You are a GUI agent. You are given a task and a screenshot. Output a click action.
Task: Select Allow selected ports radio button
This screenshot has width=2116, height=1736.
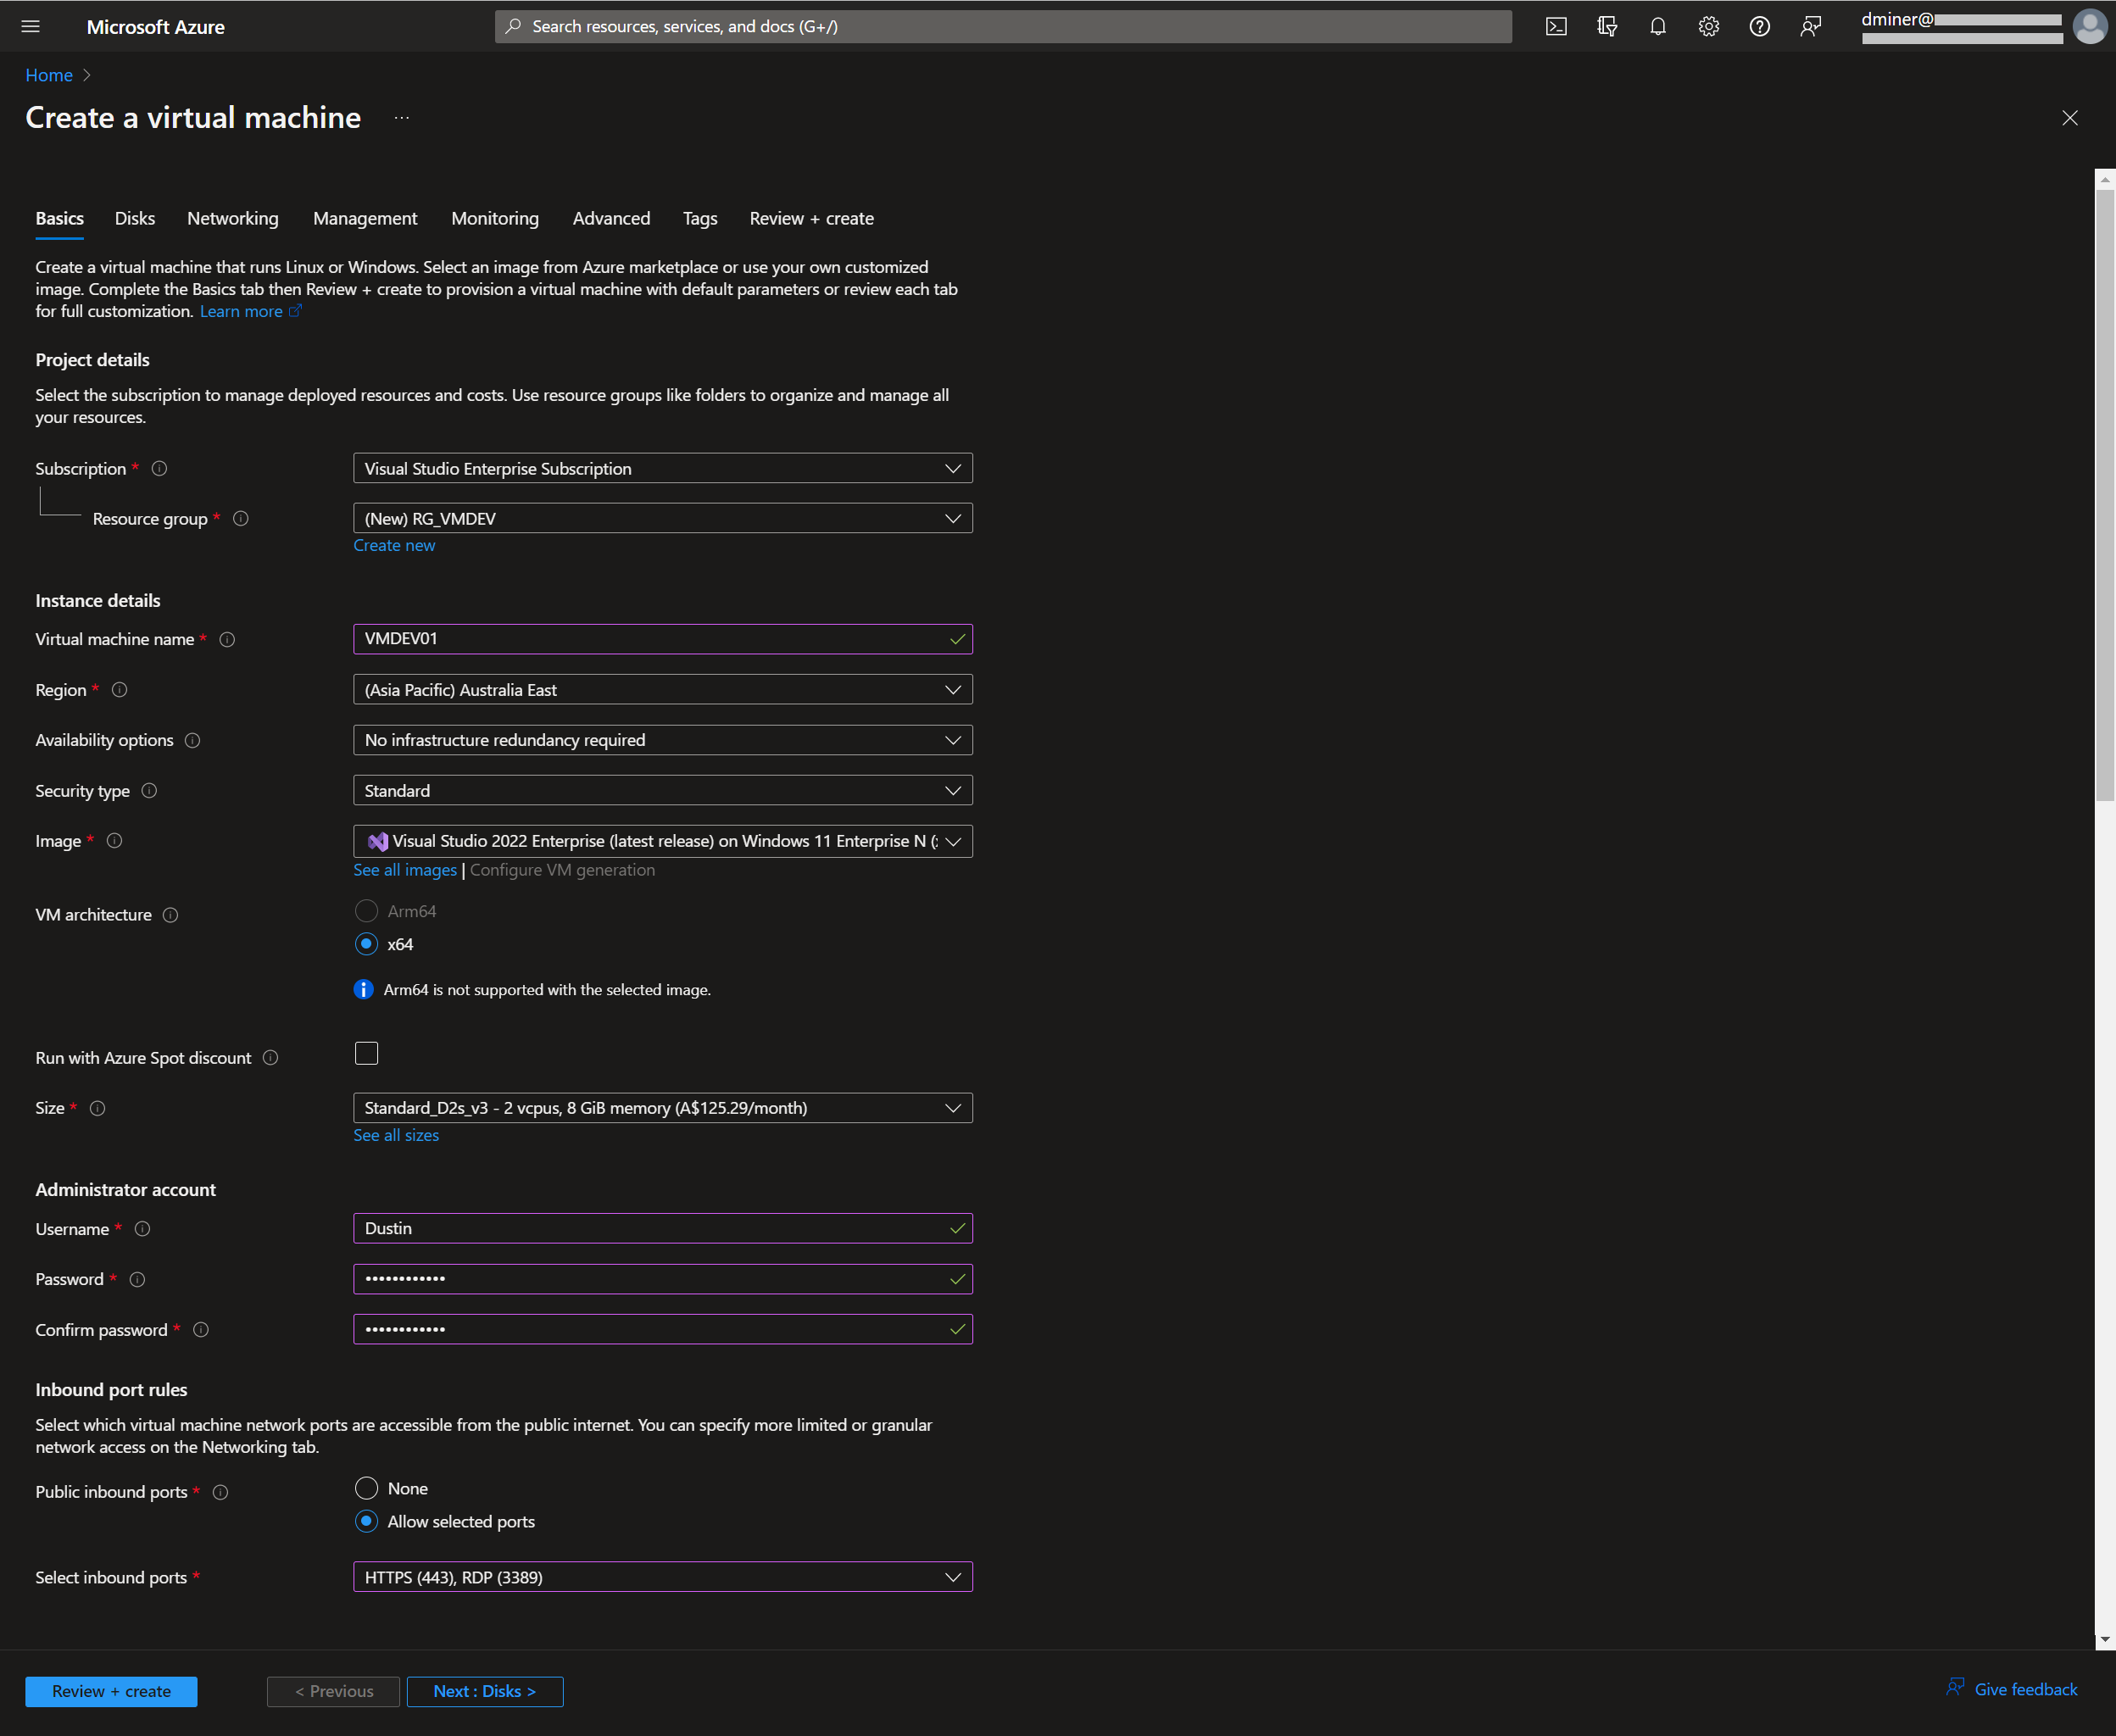(x=367, y=1521)
